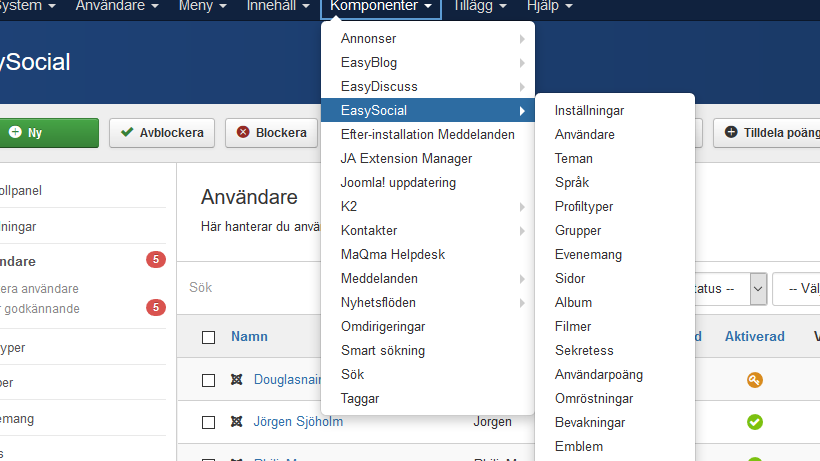Click the green activated checkmark for Jörgen Sjöholm
This screenshot has height=461, width=820.
755,422
